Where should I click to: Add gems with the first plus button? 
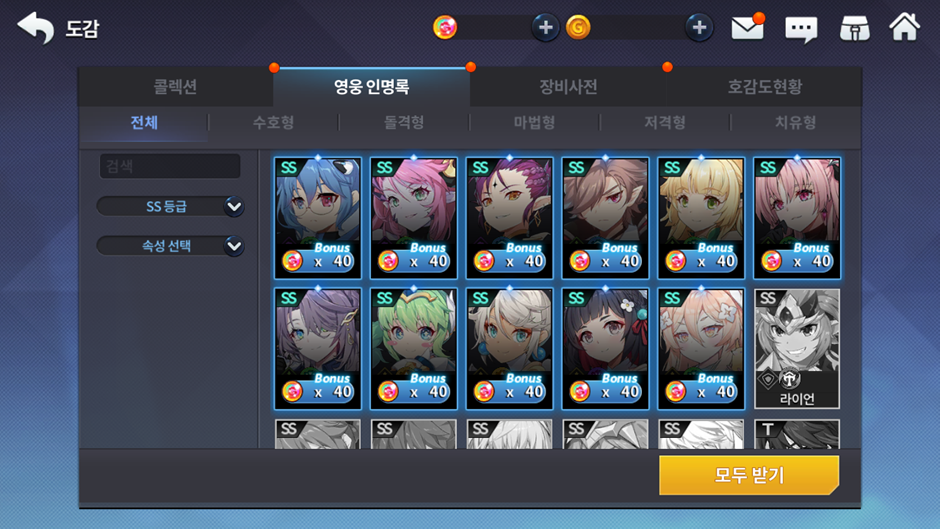tap(545, 28)
